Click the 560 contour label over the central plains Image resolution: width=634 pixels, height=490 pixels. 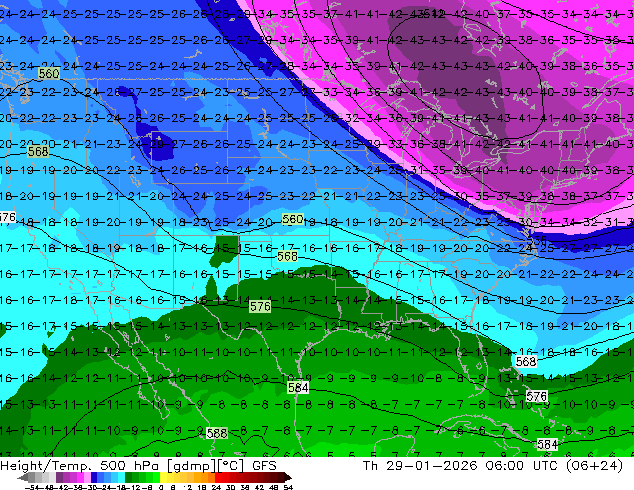[x=293, y=219]
